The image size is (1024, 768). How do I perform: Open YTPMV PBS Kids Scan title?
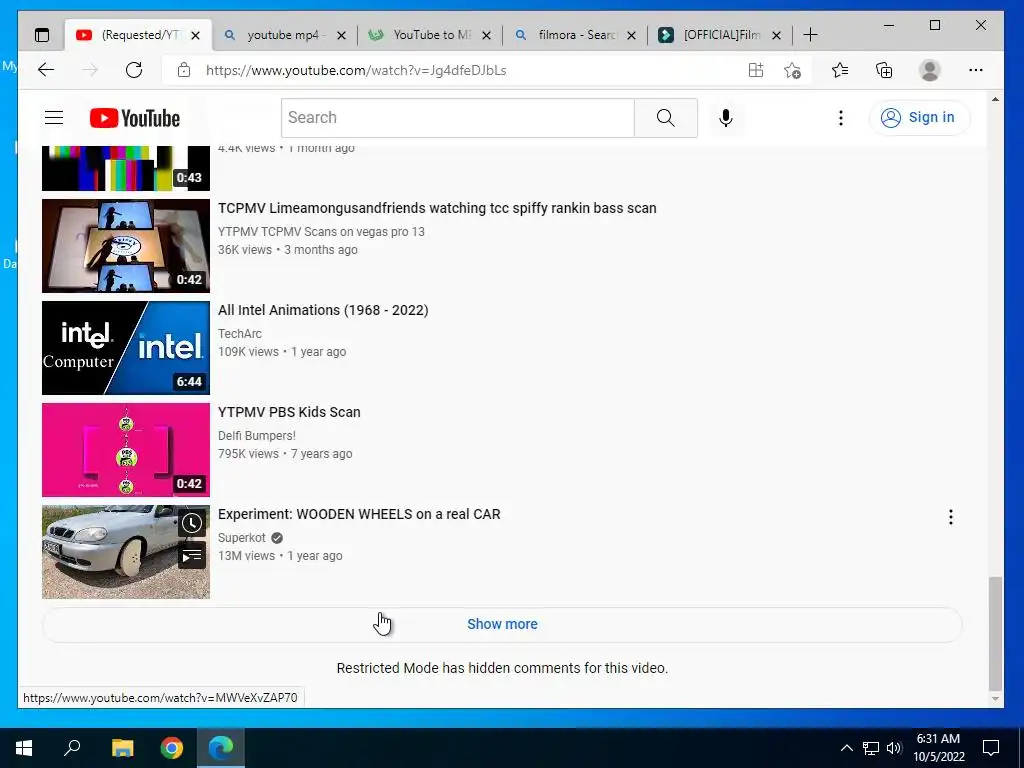[x=289, y=412]
